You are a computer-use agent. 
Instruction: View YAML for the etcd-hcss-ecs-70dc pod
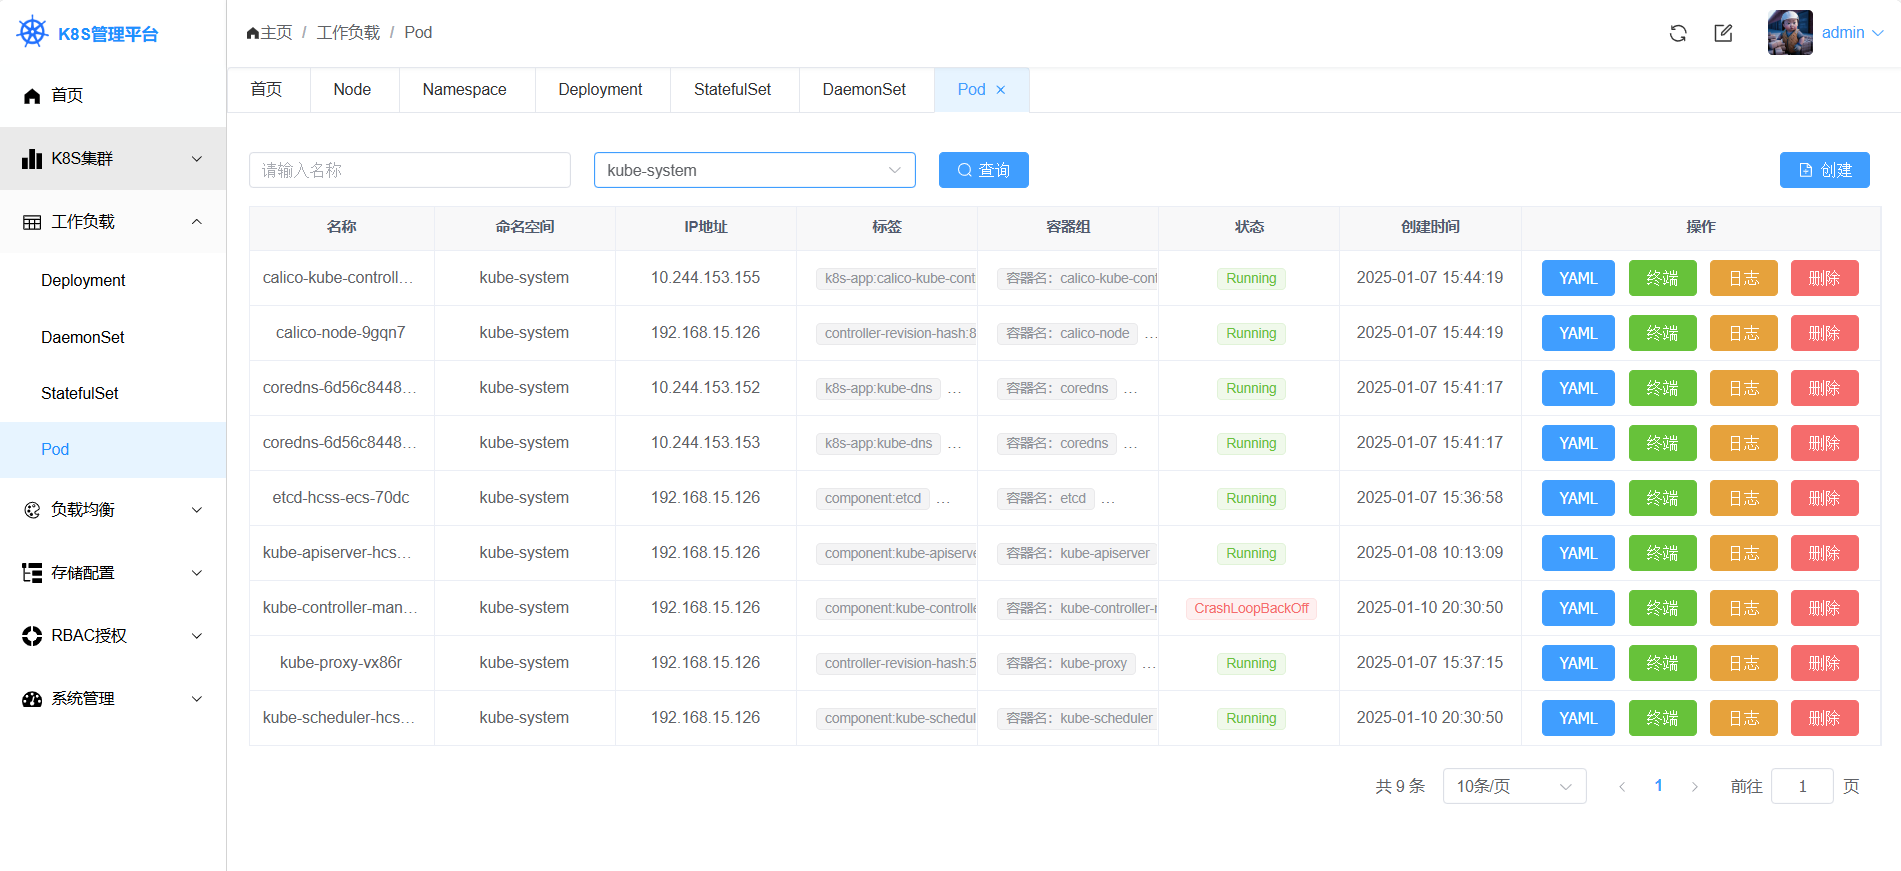pyautogui.click(x=1577, y=498)
